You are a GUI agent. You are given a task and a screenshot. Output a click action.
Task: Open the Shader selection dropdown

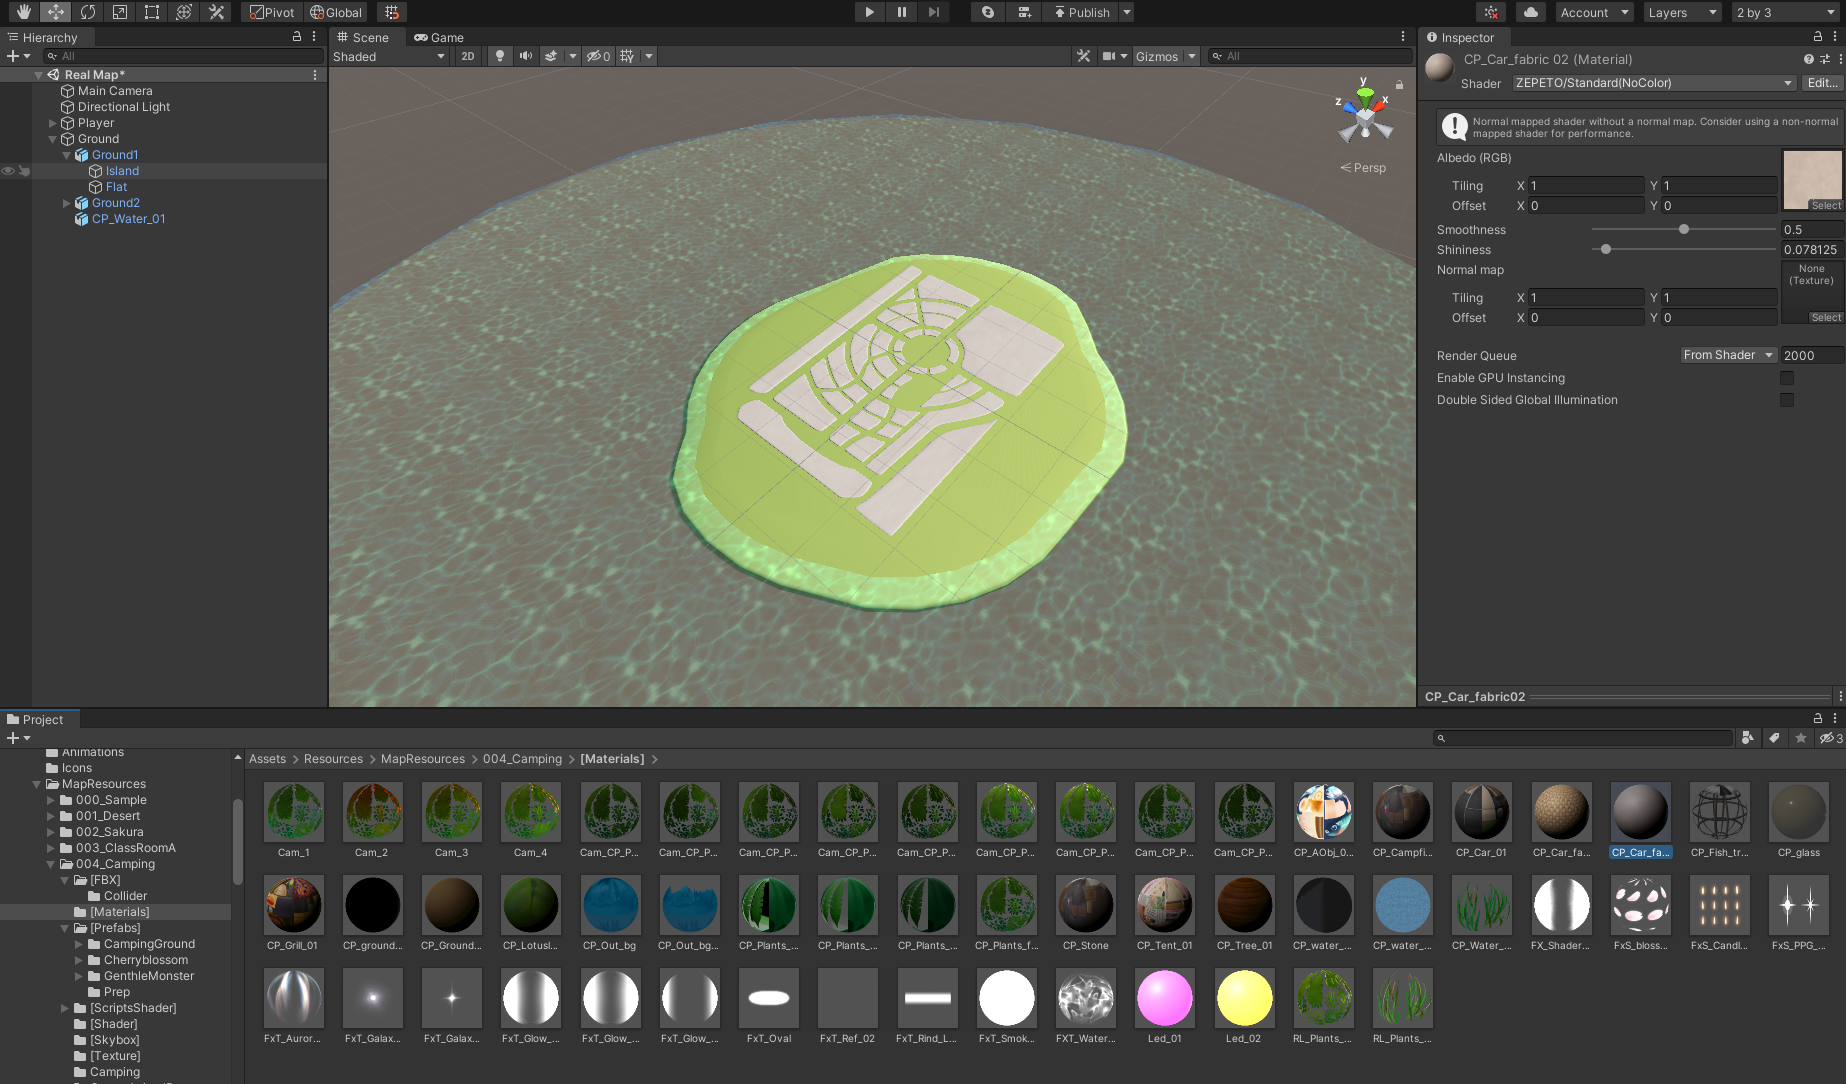[1654, 83]
